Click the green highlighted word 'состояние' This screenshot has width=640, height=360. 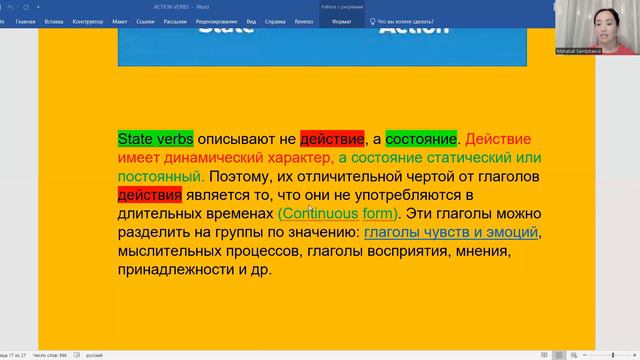click(421, 139)
